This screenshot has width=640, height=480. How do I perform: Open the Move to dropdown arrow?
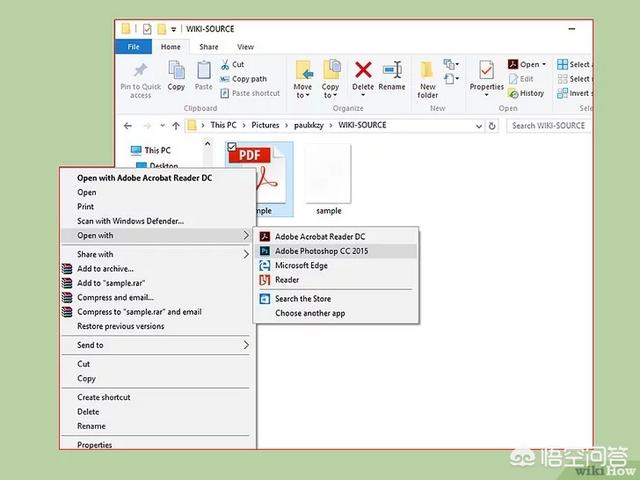tap(307, 96)
